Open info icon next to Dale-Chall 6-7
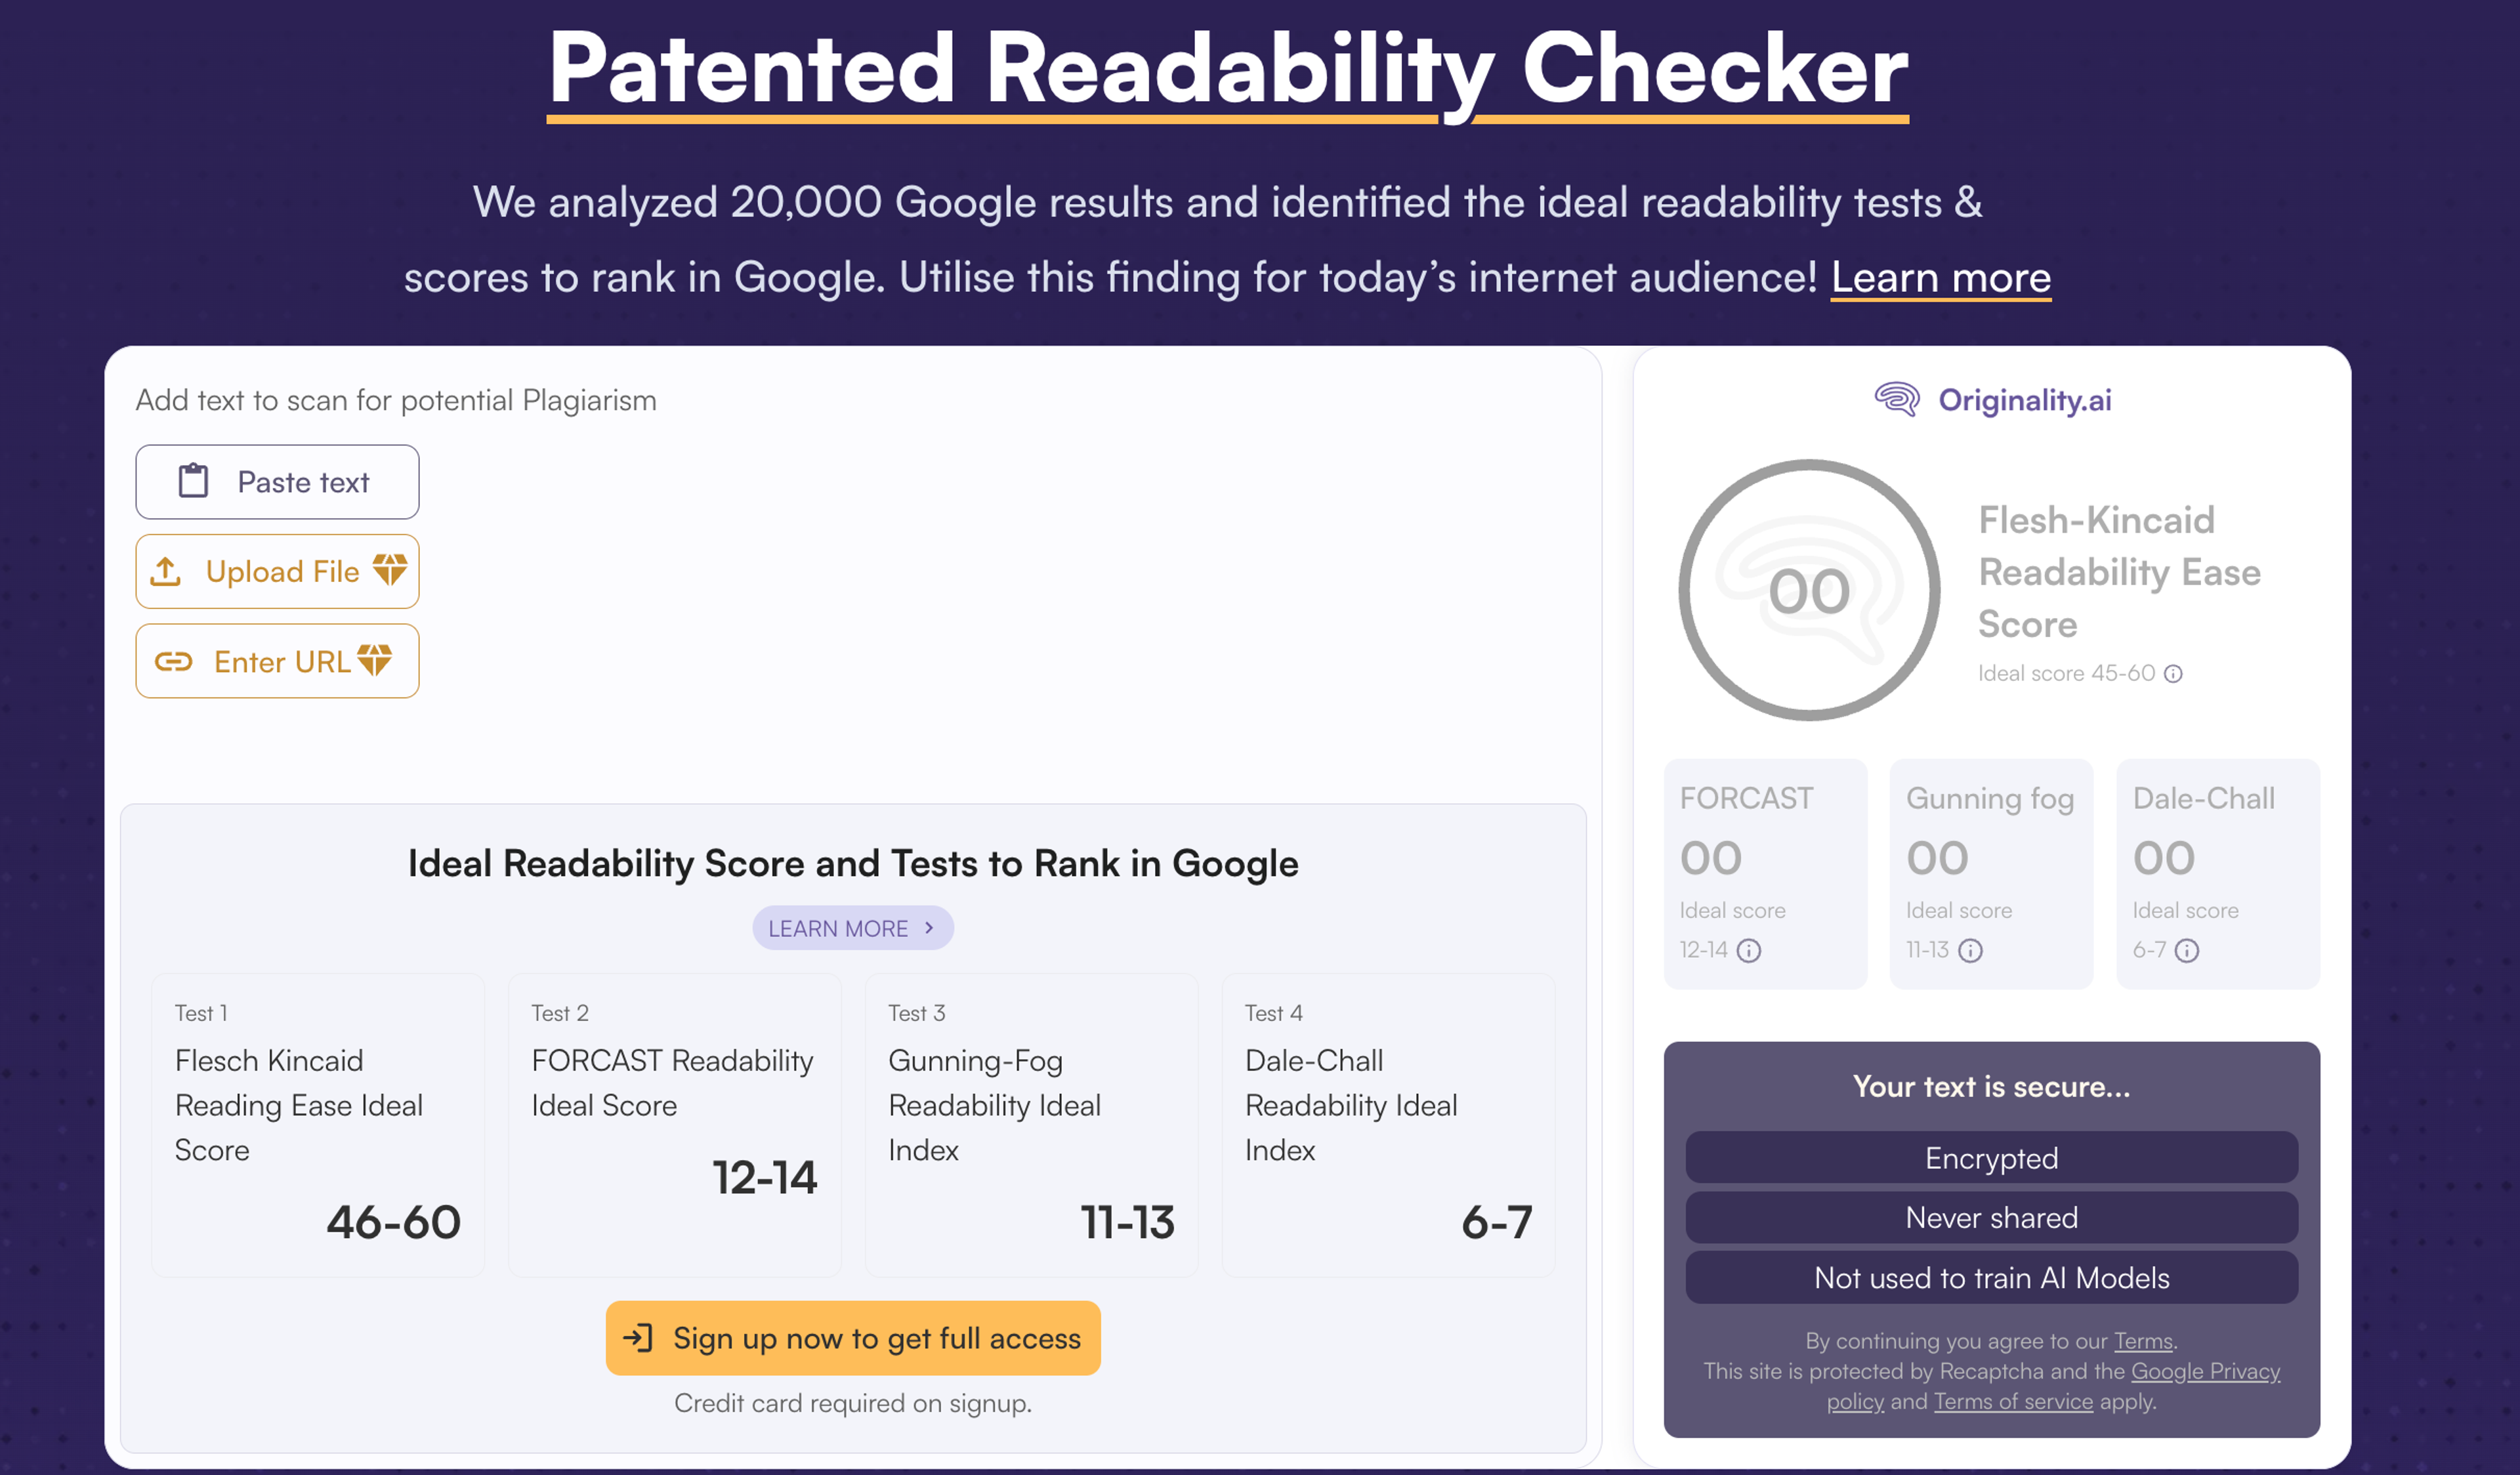This screenshot has width=2520, height=1475. click(2187, 950)
